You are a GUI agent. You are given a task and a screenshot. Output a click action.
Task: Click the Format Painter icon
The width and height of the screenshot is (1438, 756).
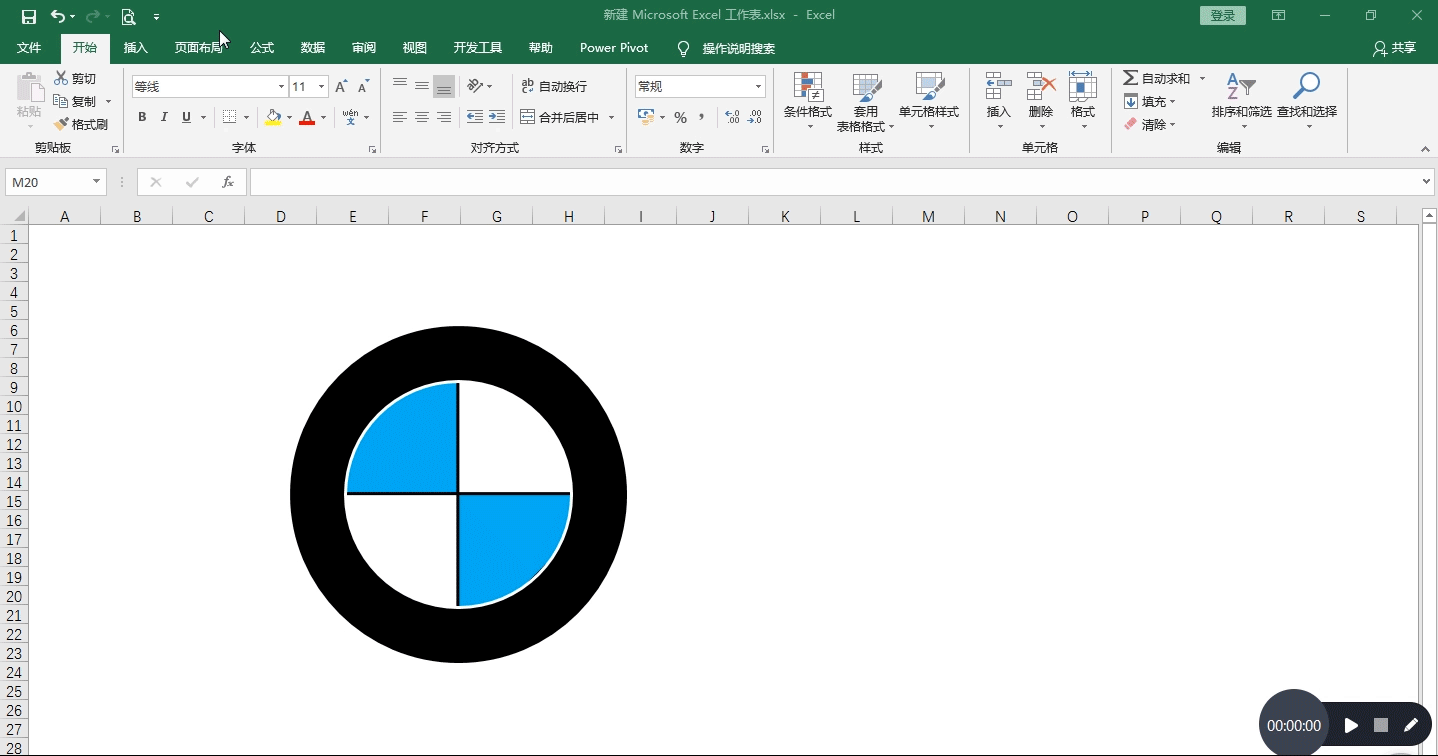click(61, 124)
